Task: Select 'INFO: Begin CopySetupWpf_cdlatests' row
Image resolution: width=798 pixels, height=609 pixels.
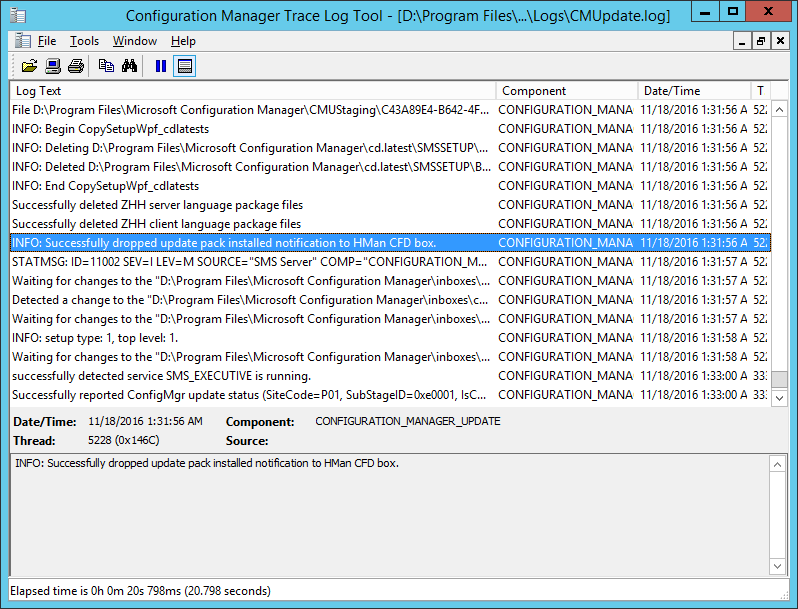Action: [x=390, y=129]
